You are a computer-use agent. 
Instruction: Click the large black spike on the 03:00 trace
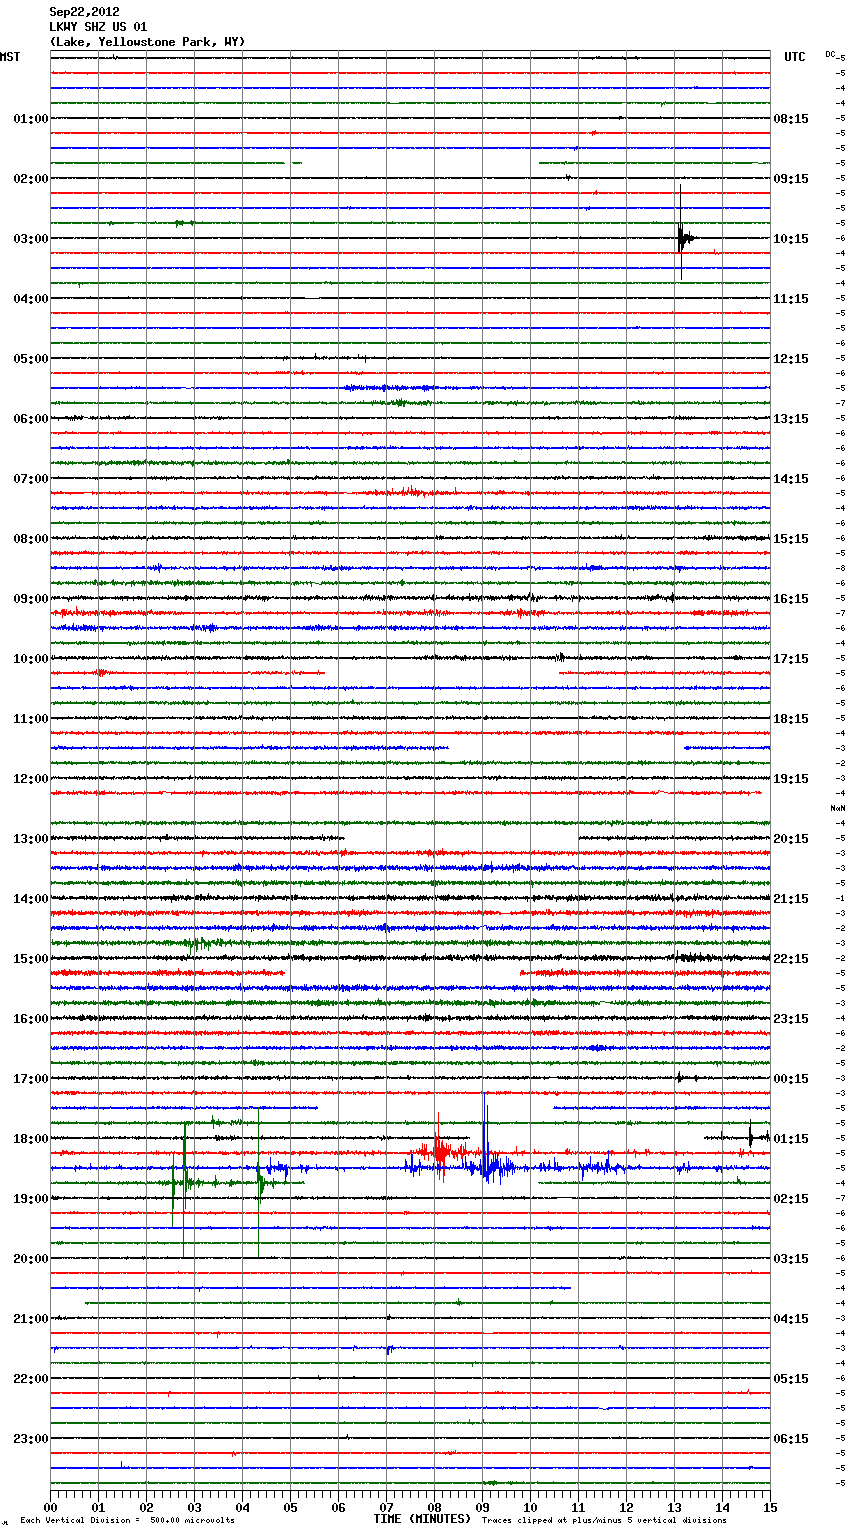coord(681,237)
